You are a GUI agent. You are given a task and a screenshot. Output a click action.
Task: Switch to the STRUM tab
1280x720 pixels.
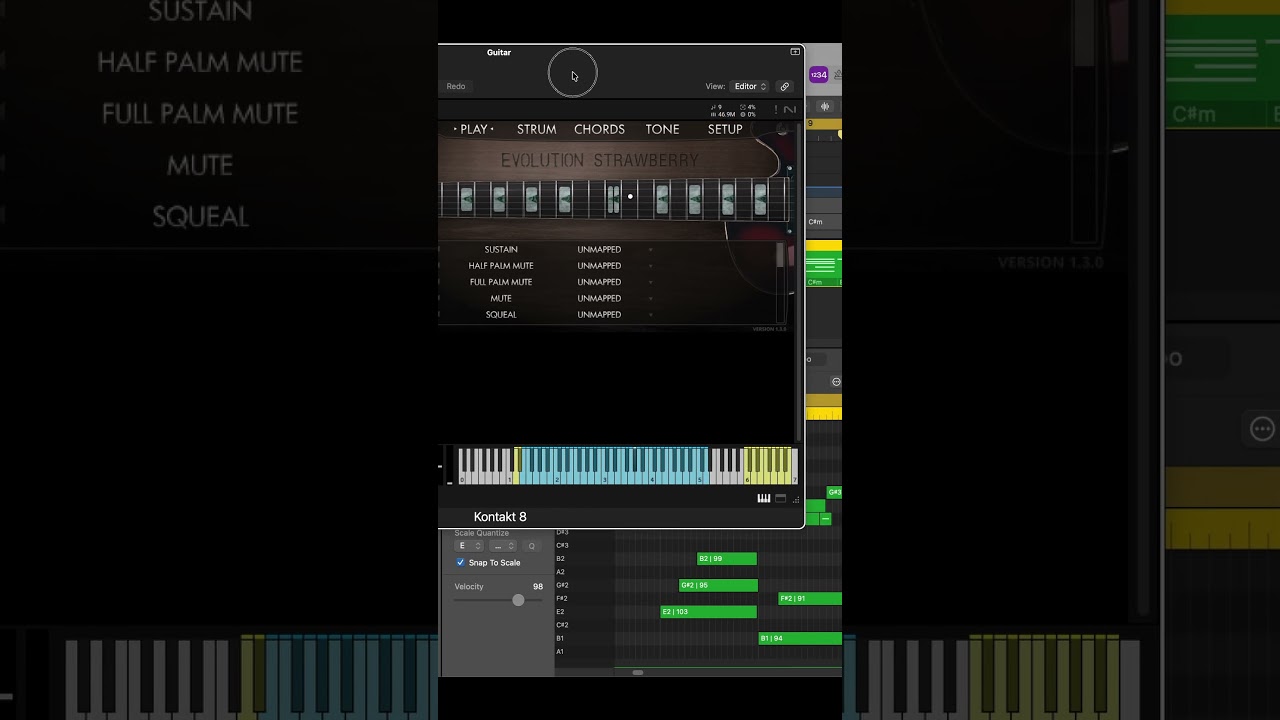pos(537,129)
